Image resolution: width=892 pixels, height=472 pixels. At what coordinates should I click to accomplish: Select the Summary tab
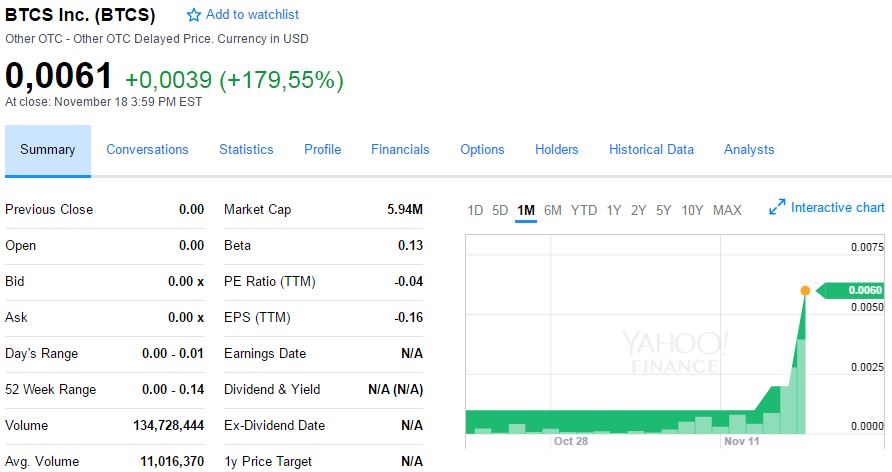point(48,150)
